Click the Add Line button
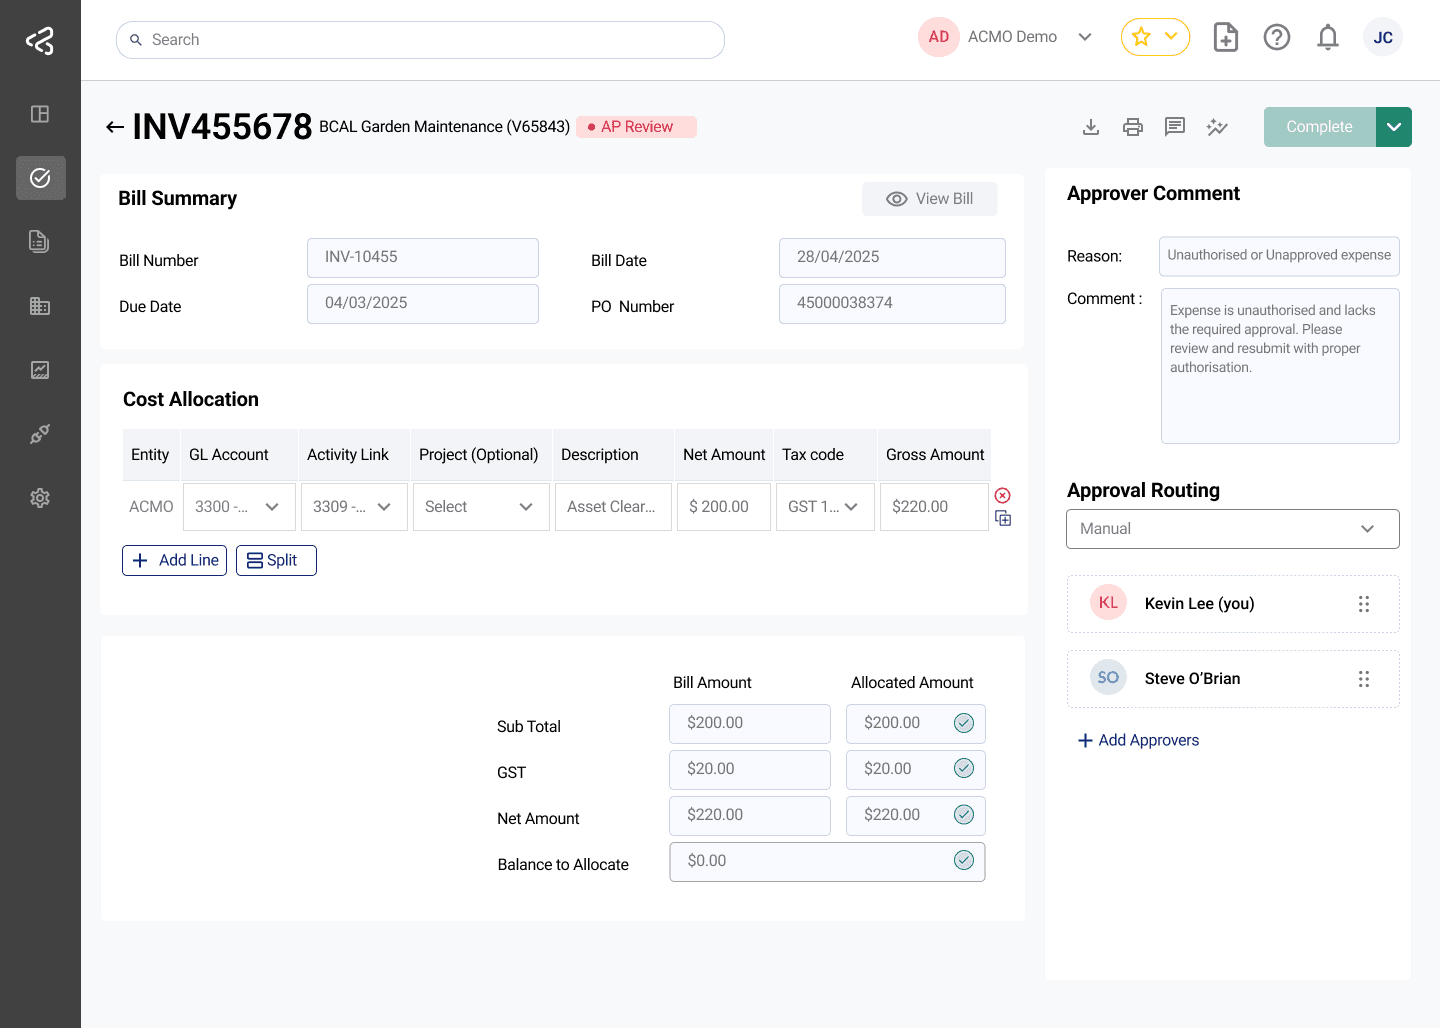The height and width of the screenshot is (1028, 1440). [x=175, y=560]
